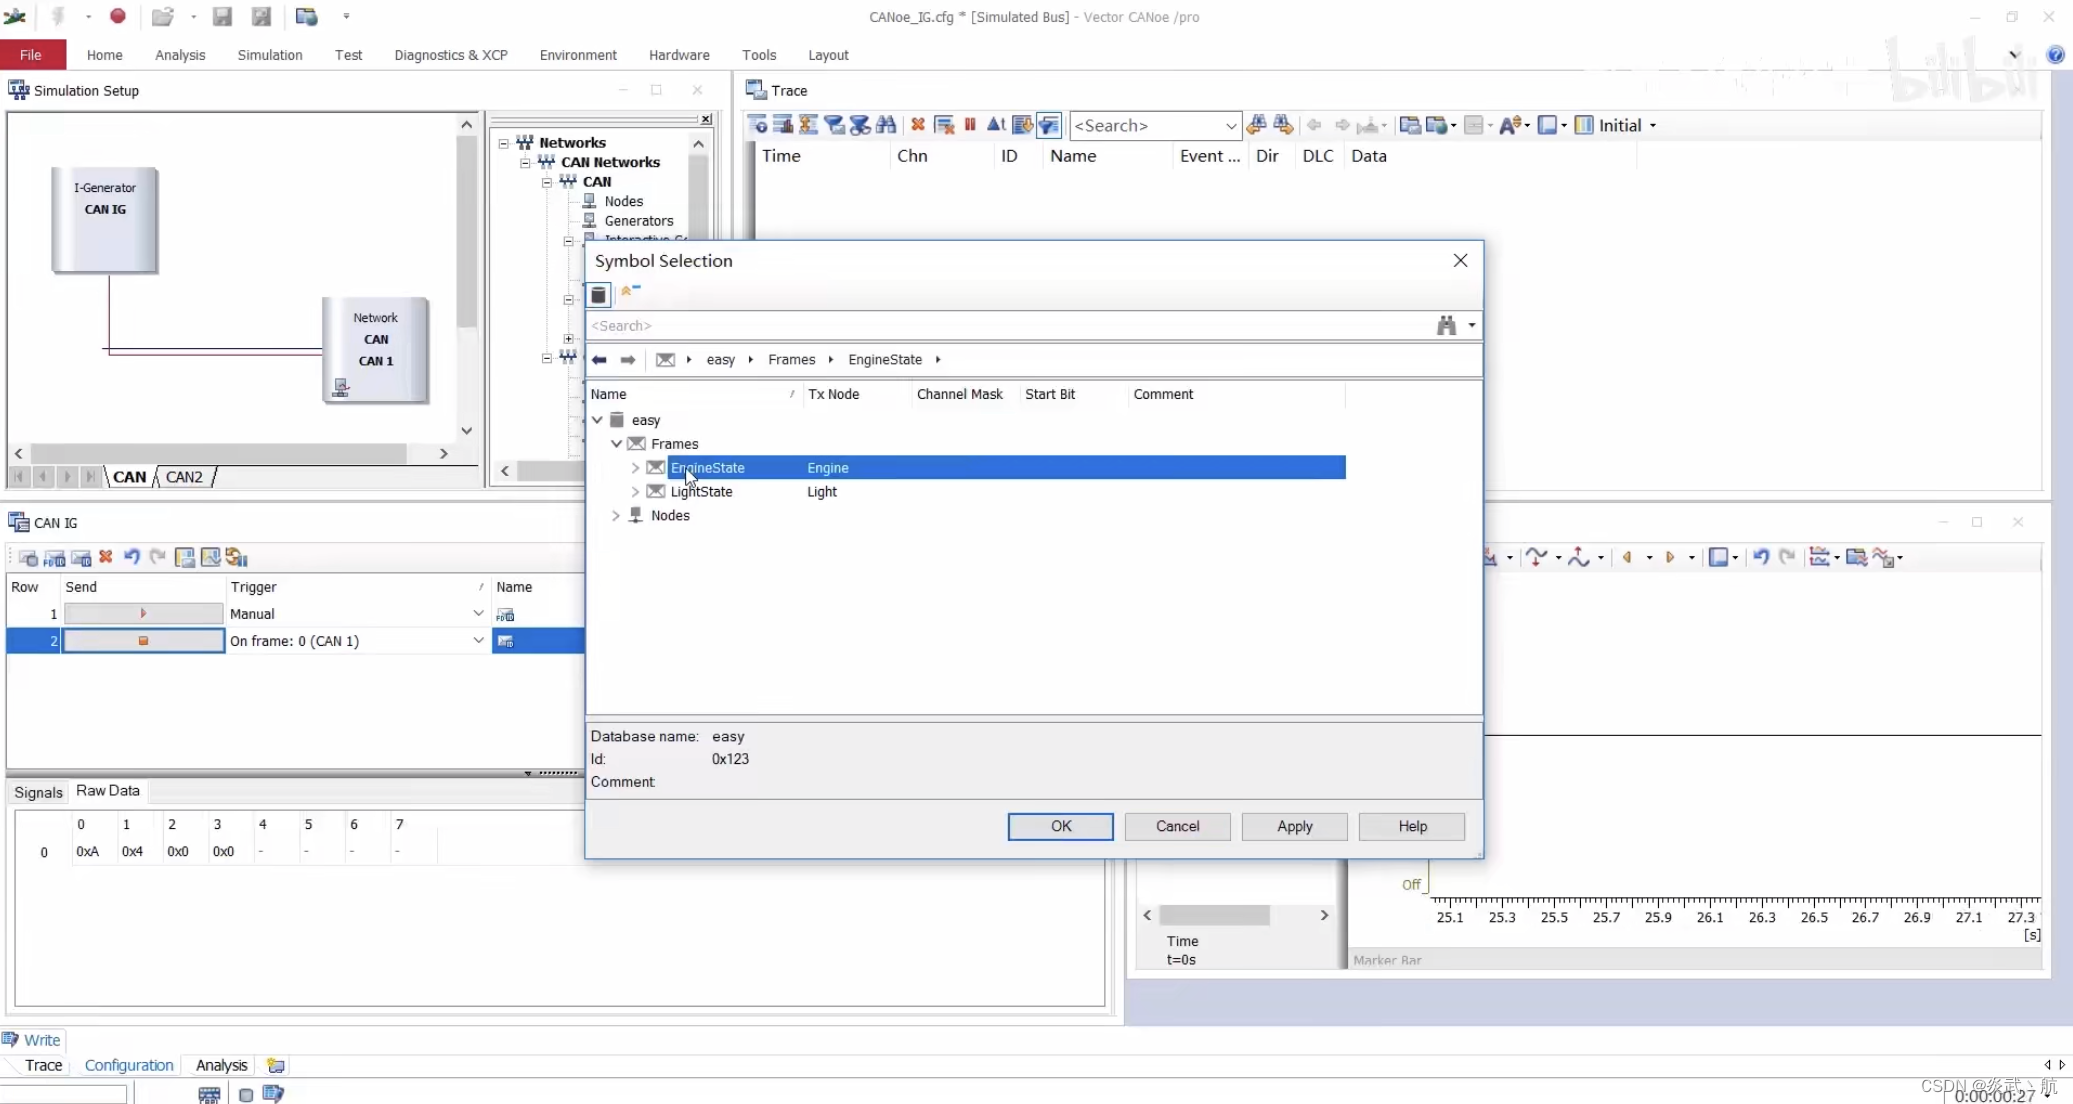The width and height of the screenshot is (2073, 1104).
Task: Click the binoculars find icon in Trace toolbar
Action: pos(886,125)
